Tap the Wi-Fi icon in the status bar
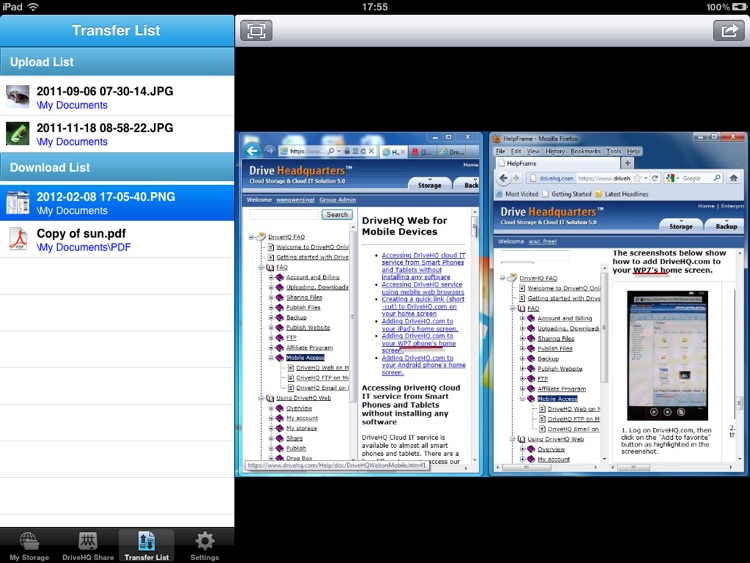 tap(33, 7)
